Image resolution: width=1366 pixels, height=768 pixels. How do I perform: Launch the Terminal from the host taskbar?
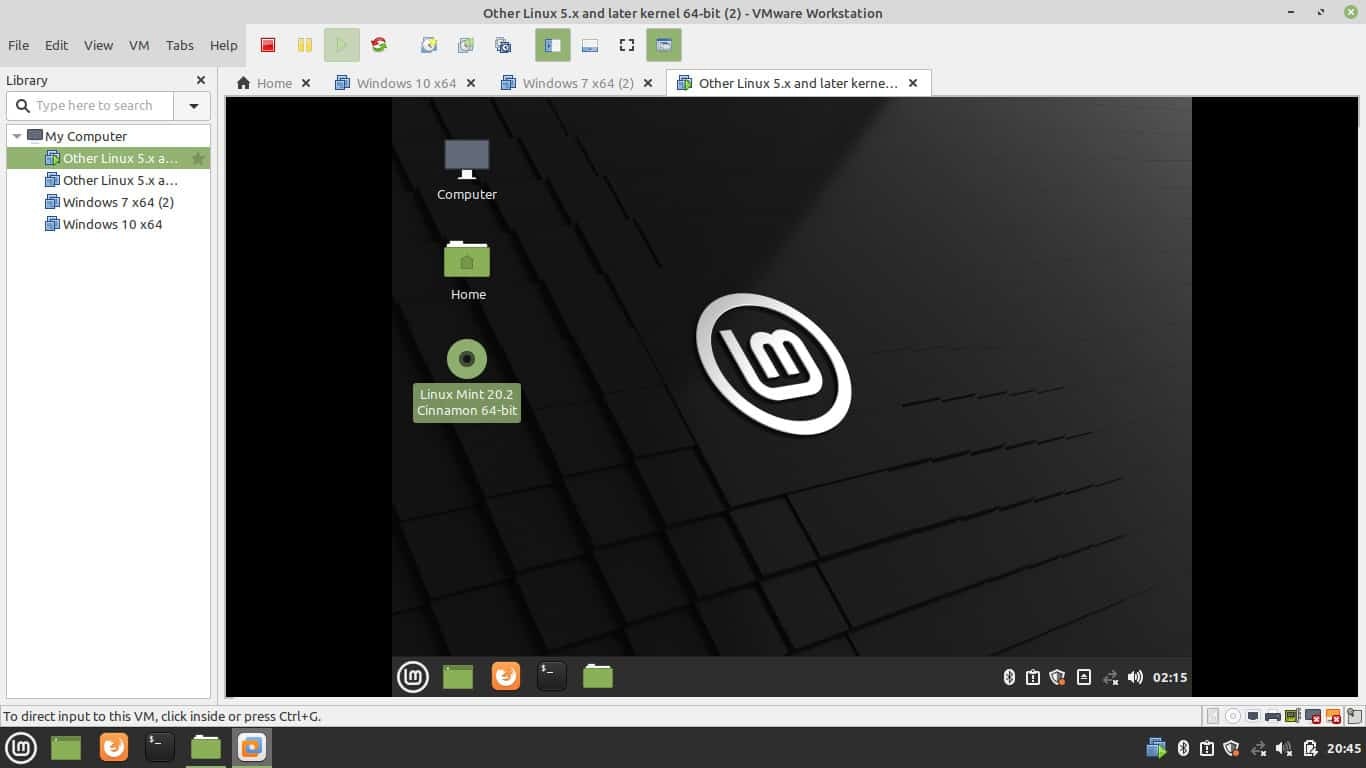[x=159, y=747]
